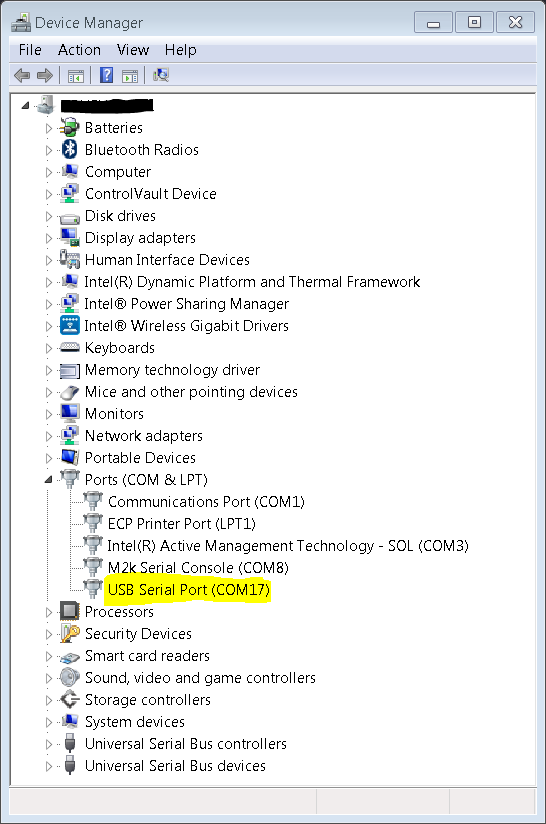Open the Help menu
The height and width of the screenshot is (824, 546).
click(x=181, y=50)
